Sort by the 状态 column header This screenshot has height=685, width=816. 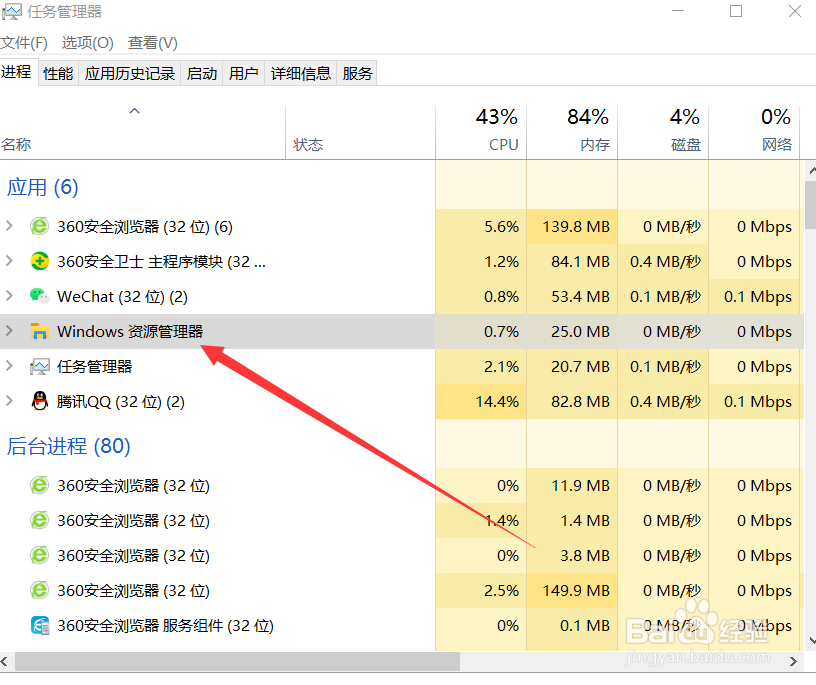tap(360, 132)
